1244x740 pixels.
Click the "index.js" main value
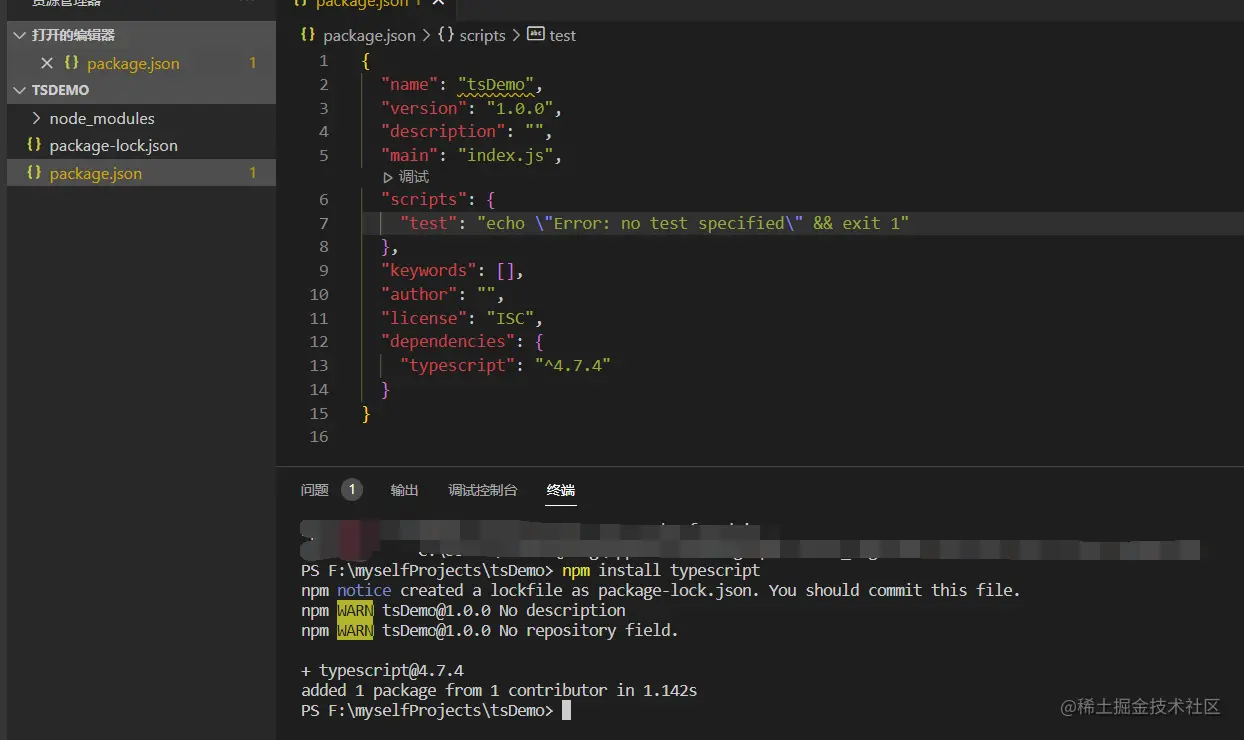506,155
